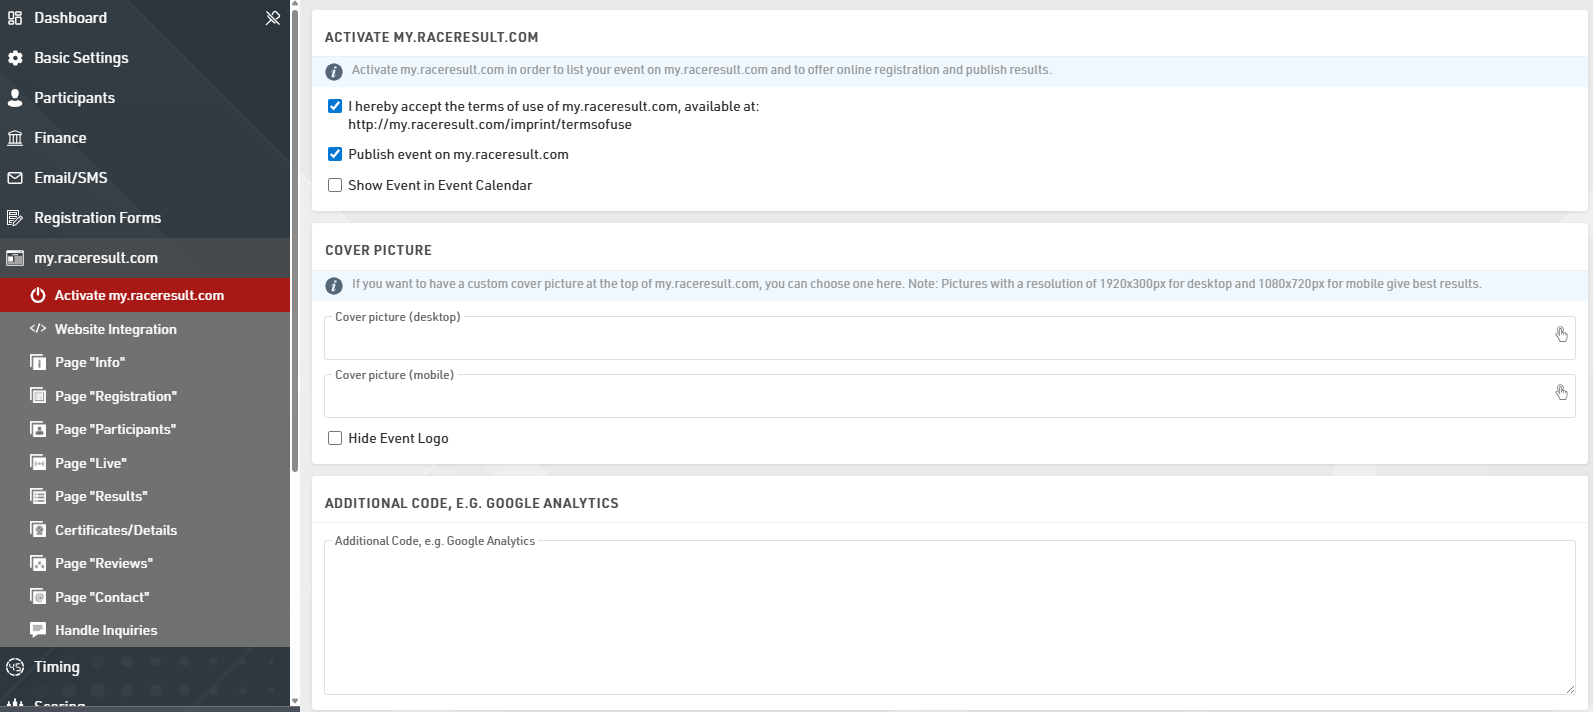Click the Finance bank icon
Viewport: 1593px width, 712px height.
click(x=15, y=138)
